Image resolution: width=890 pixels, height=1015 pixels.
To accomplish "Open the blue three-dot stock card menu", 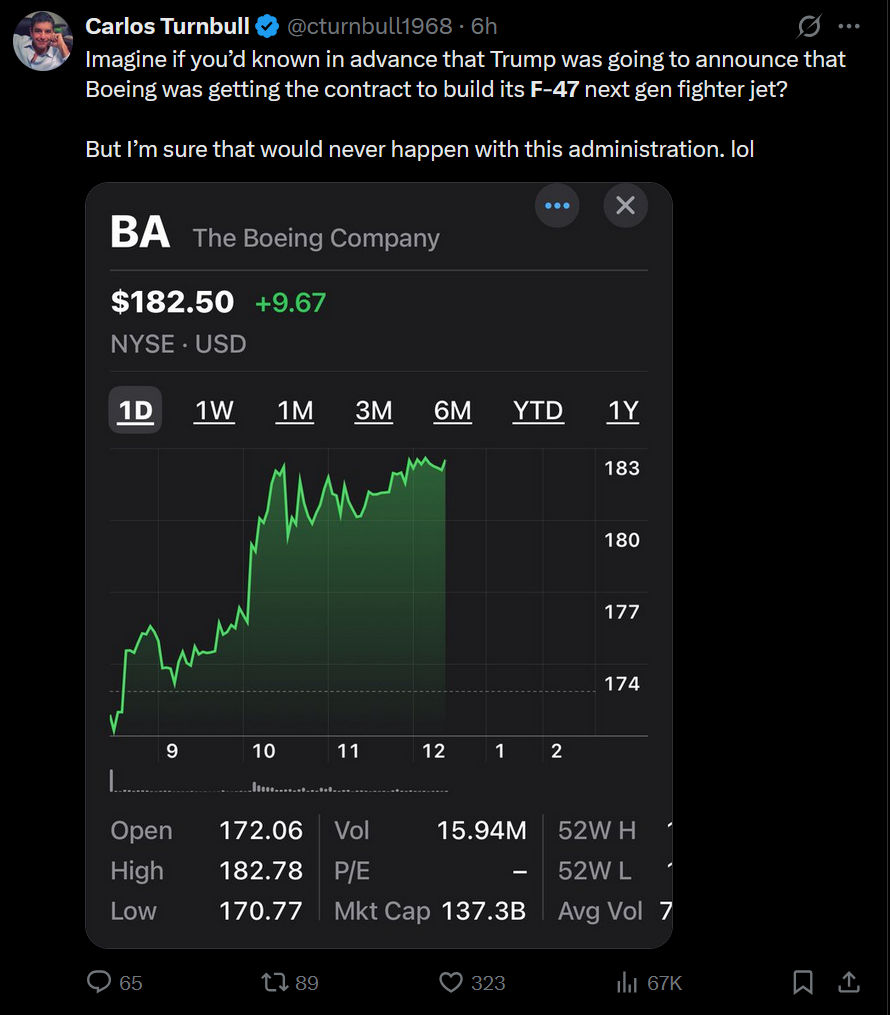I will pyautogui.click(x=557, y=206).
